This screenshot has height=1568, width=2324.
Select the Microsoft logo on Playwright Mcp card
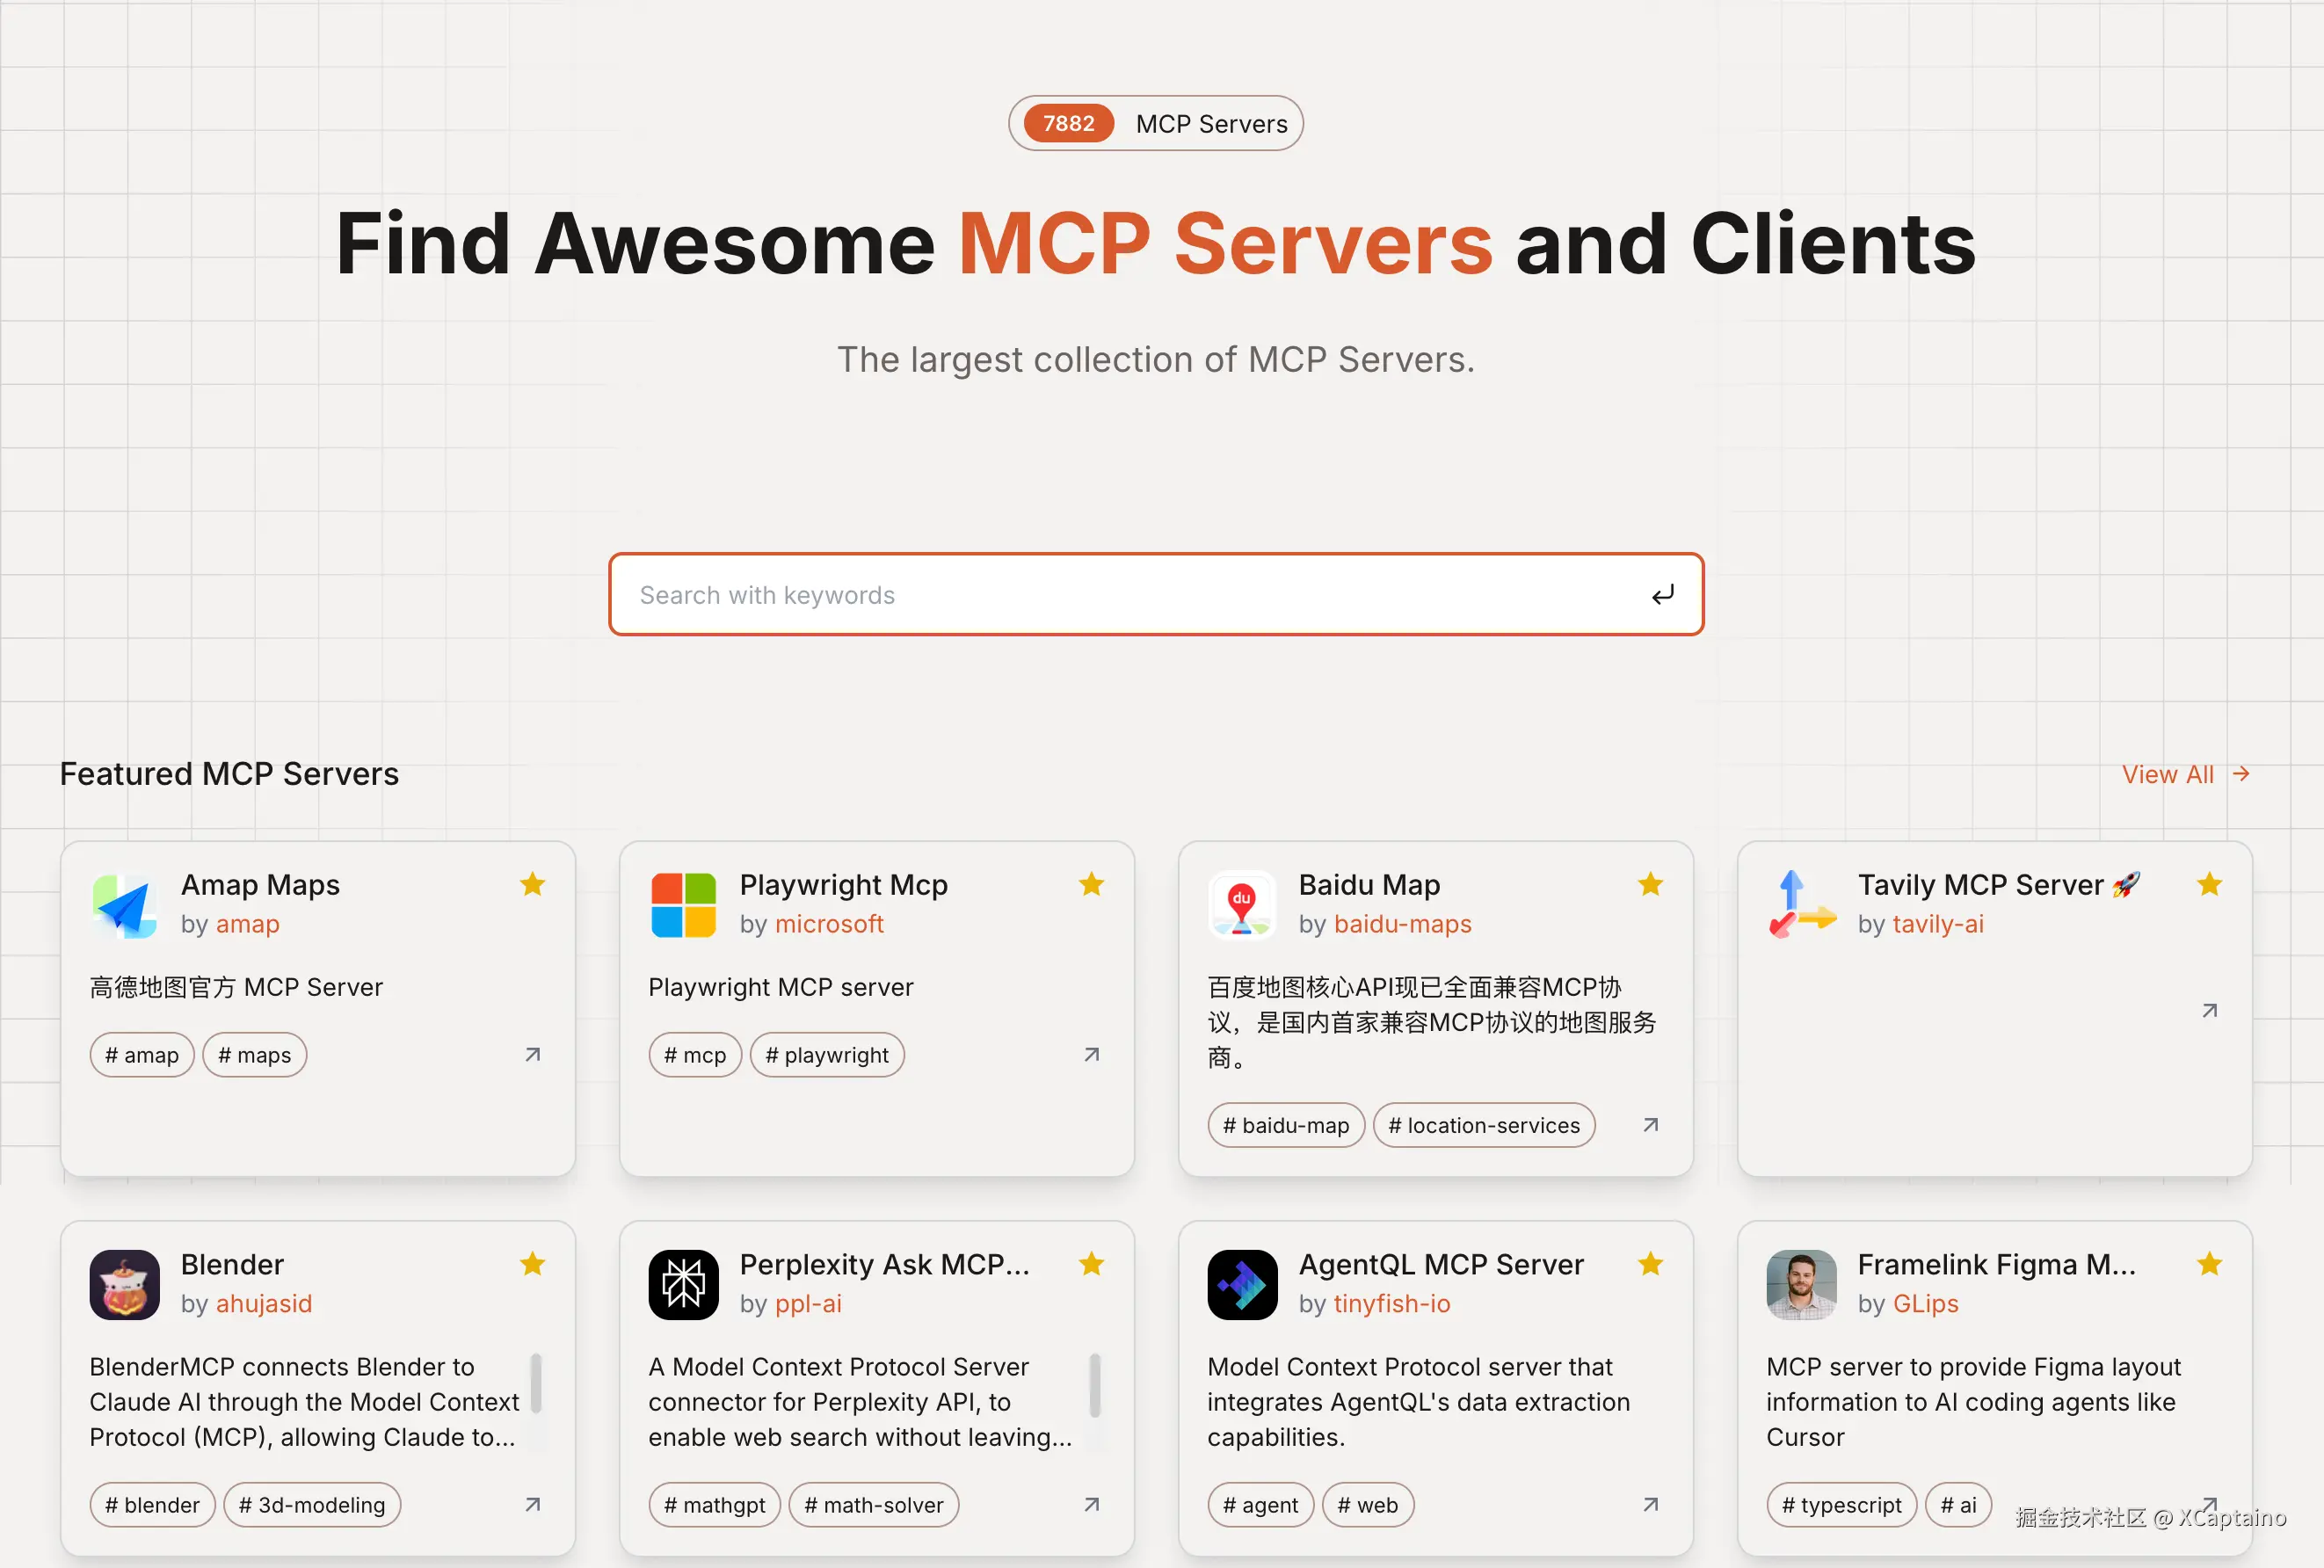point(683,905)
